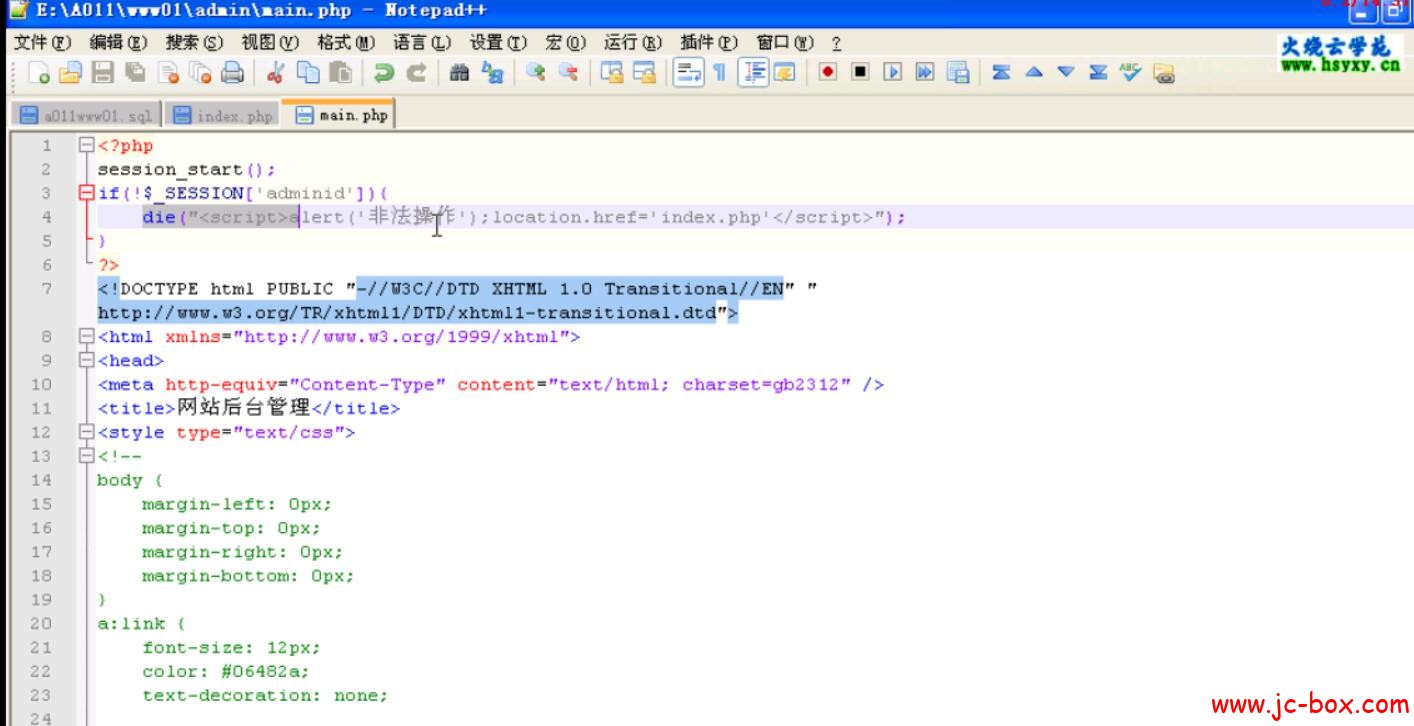
Task: Paste clipboard using toolbar Paste icon
Action: pos(341,73)
